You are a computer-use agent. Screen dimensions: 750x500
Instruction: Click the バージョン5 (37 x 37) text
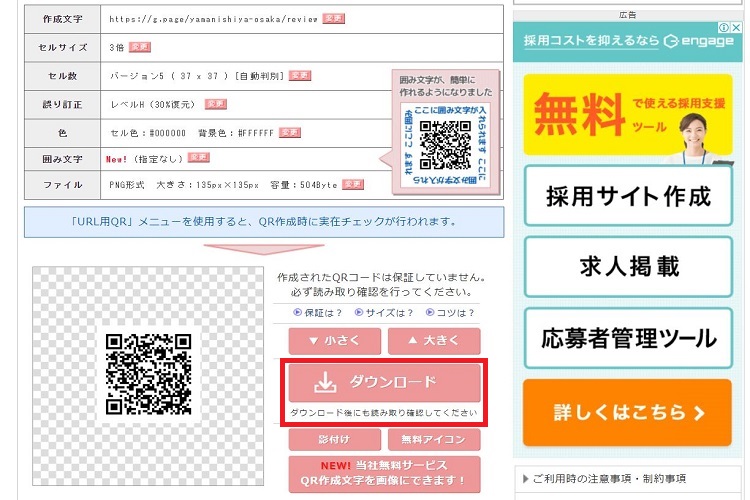197,76
